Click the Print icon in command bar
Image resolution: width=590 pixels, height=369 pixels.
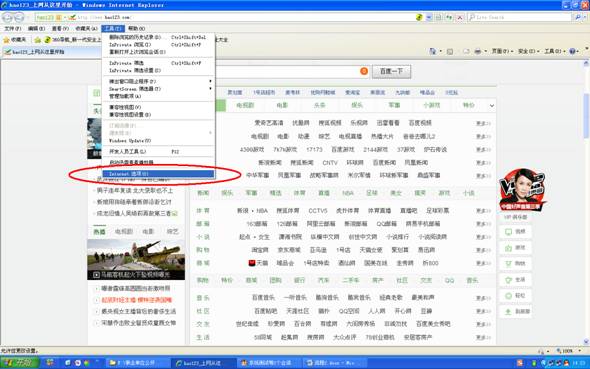pyautogui.click(x=477, y=51)
